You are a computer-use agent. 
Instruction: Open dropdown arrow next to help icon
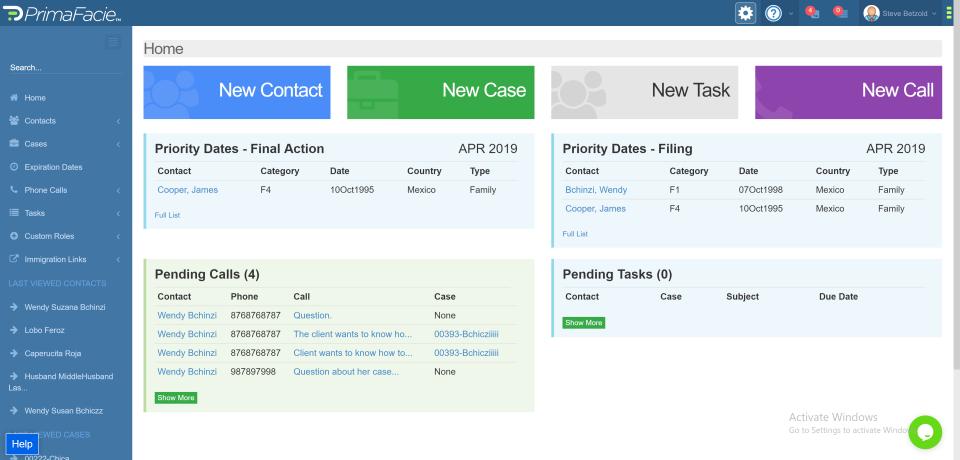790,13
